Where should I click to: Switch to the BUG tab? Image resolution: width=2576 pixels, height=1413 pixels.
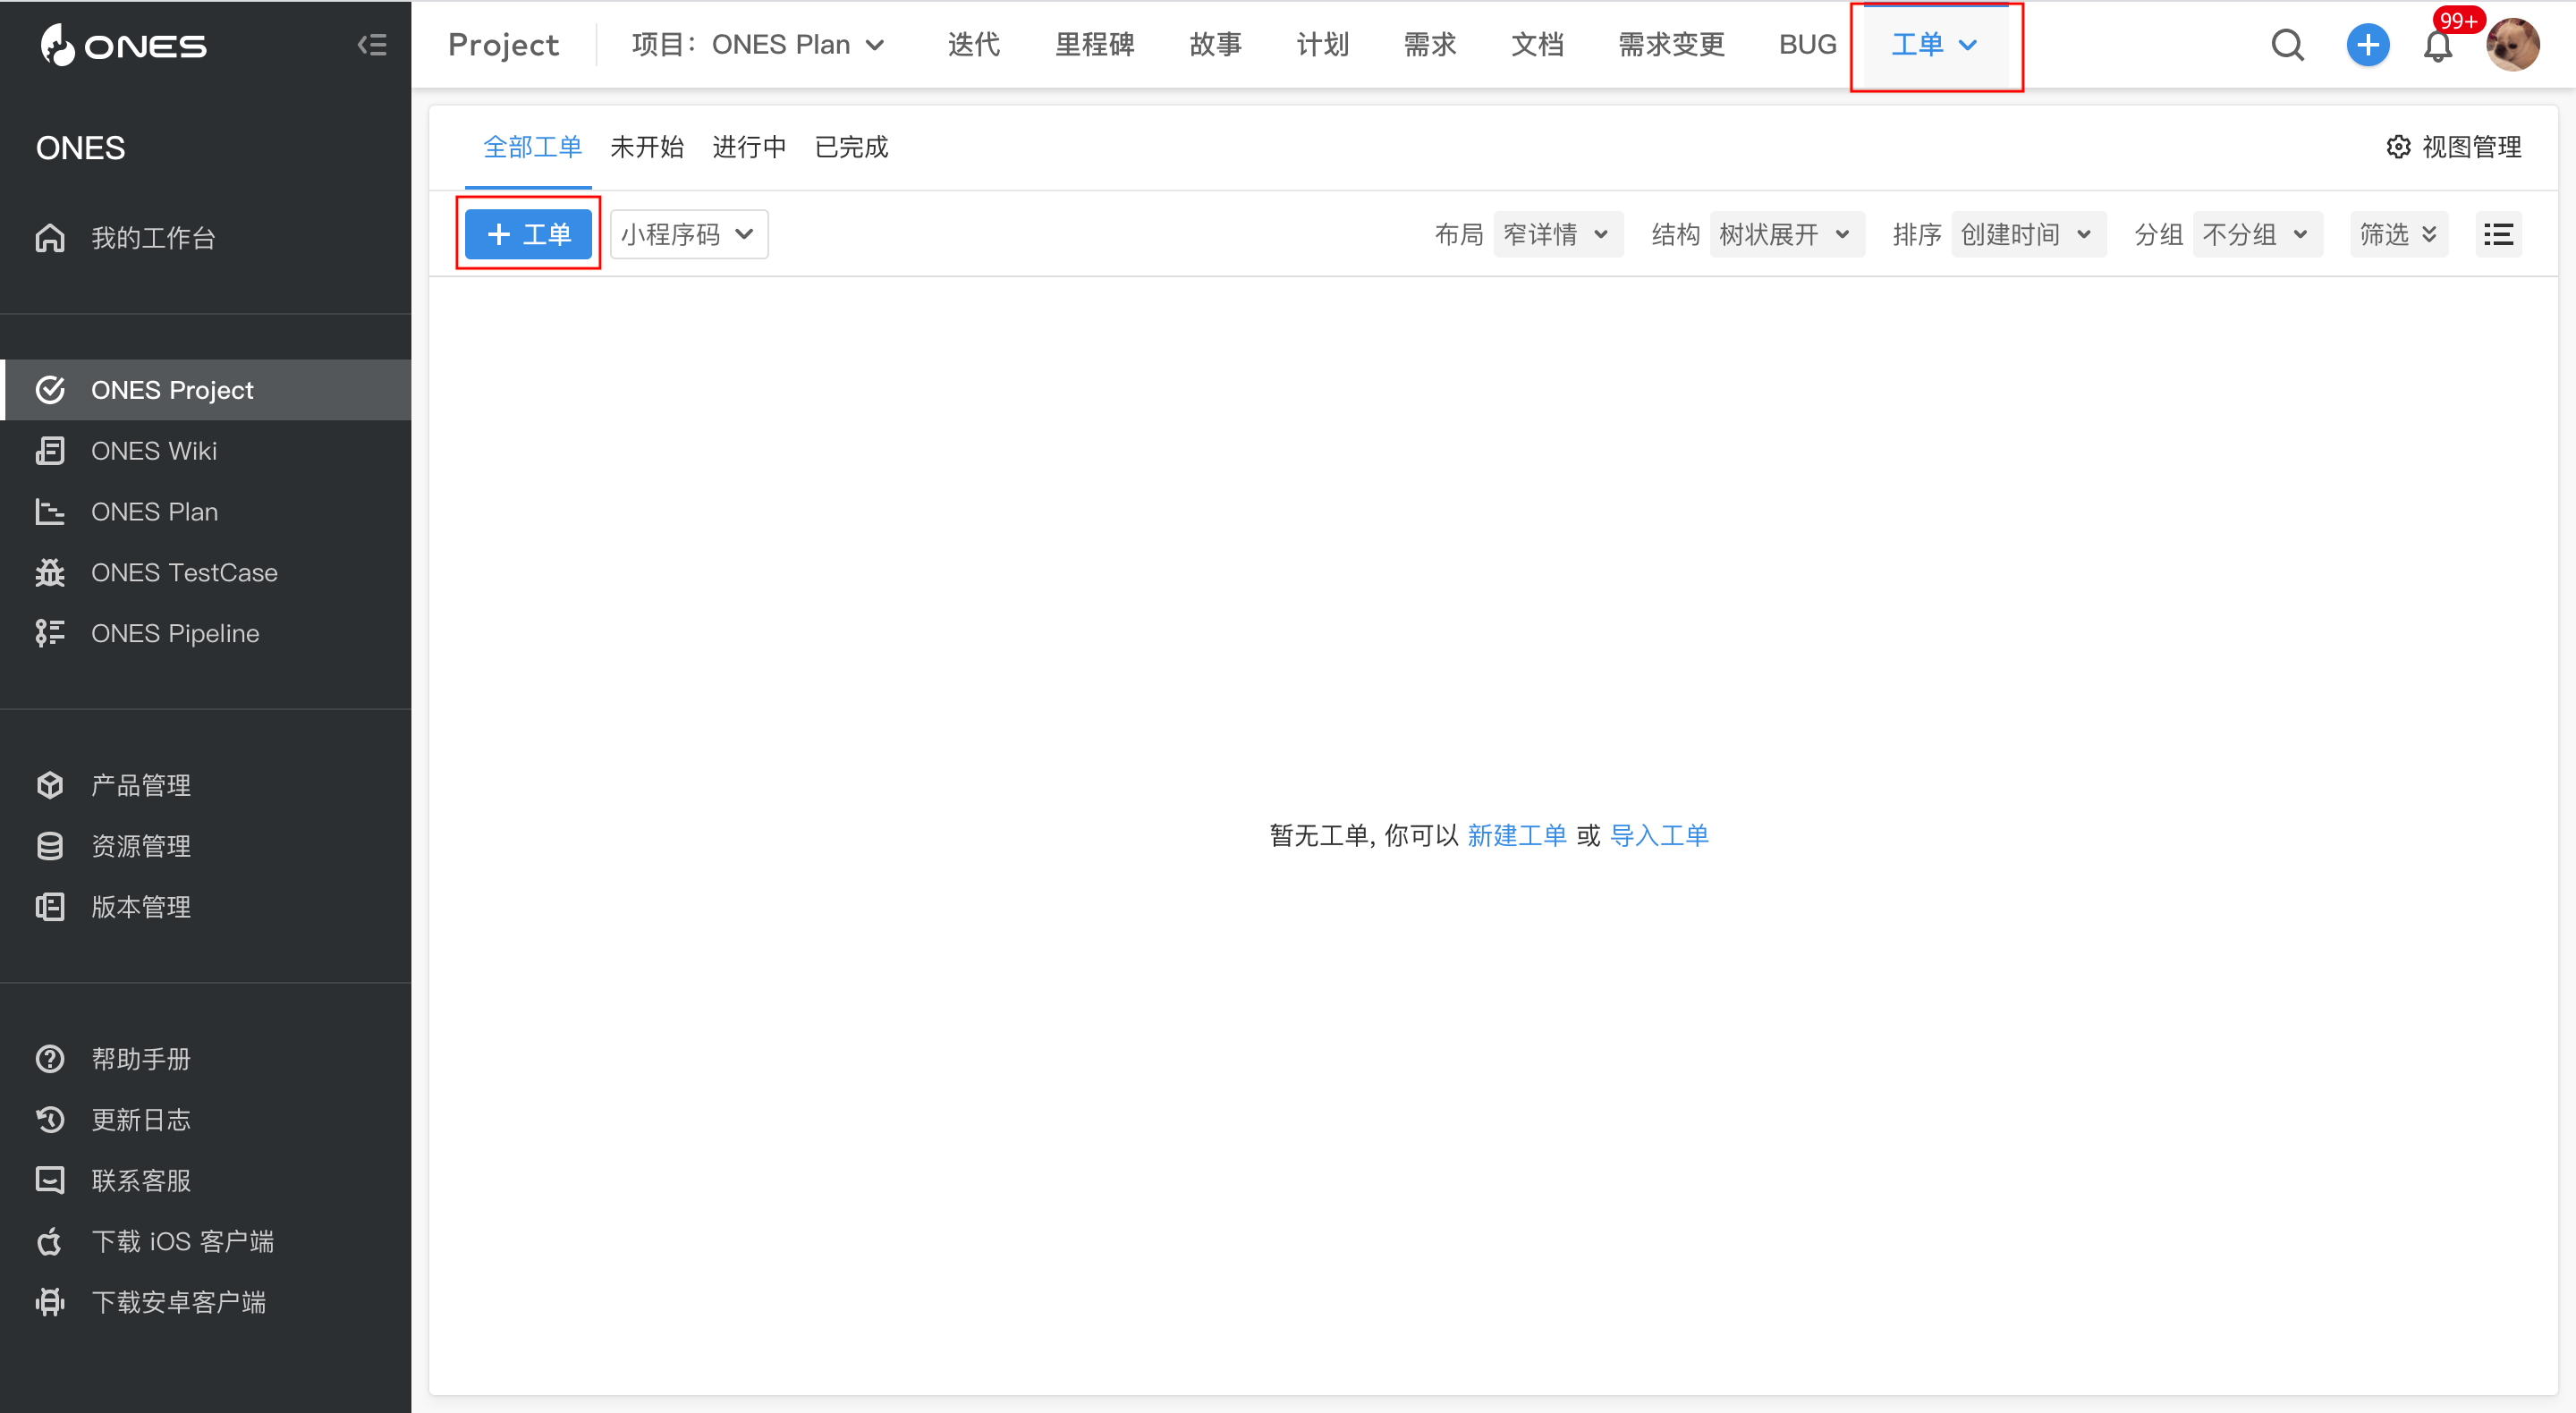click(1807, 45)
